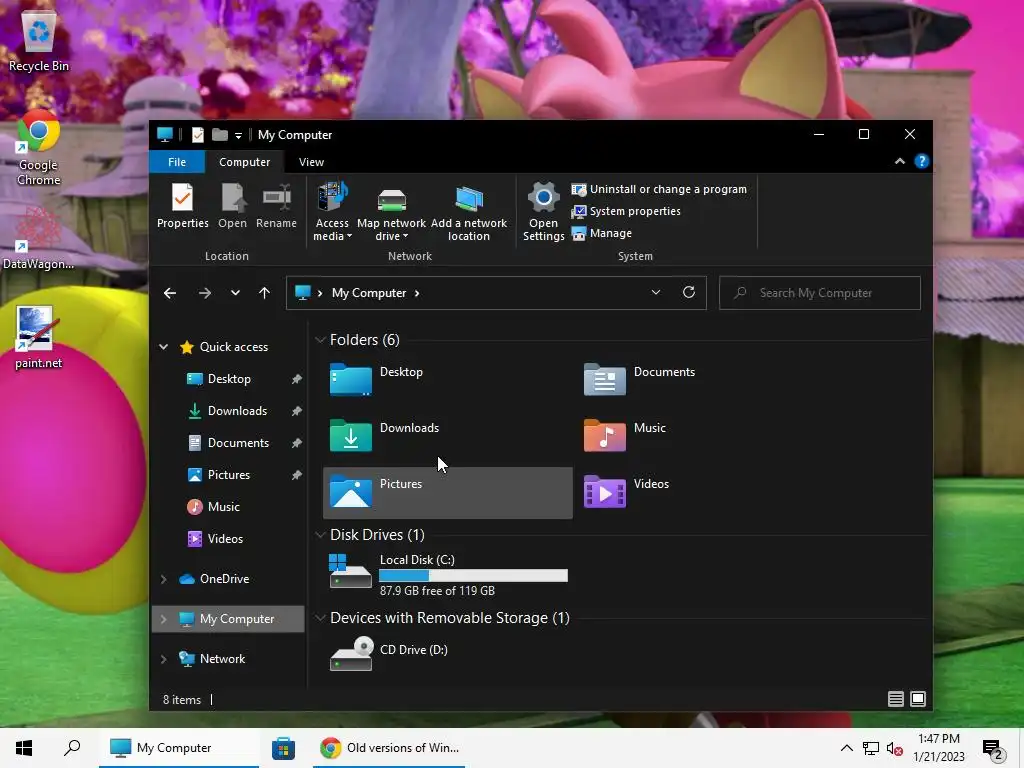
Task: Switch to details view layout
Action: click(895, 699)
